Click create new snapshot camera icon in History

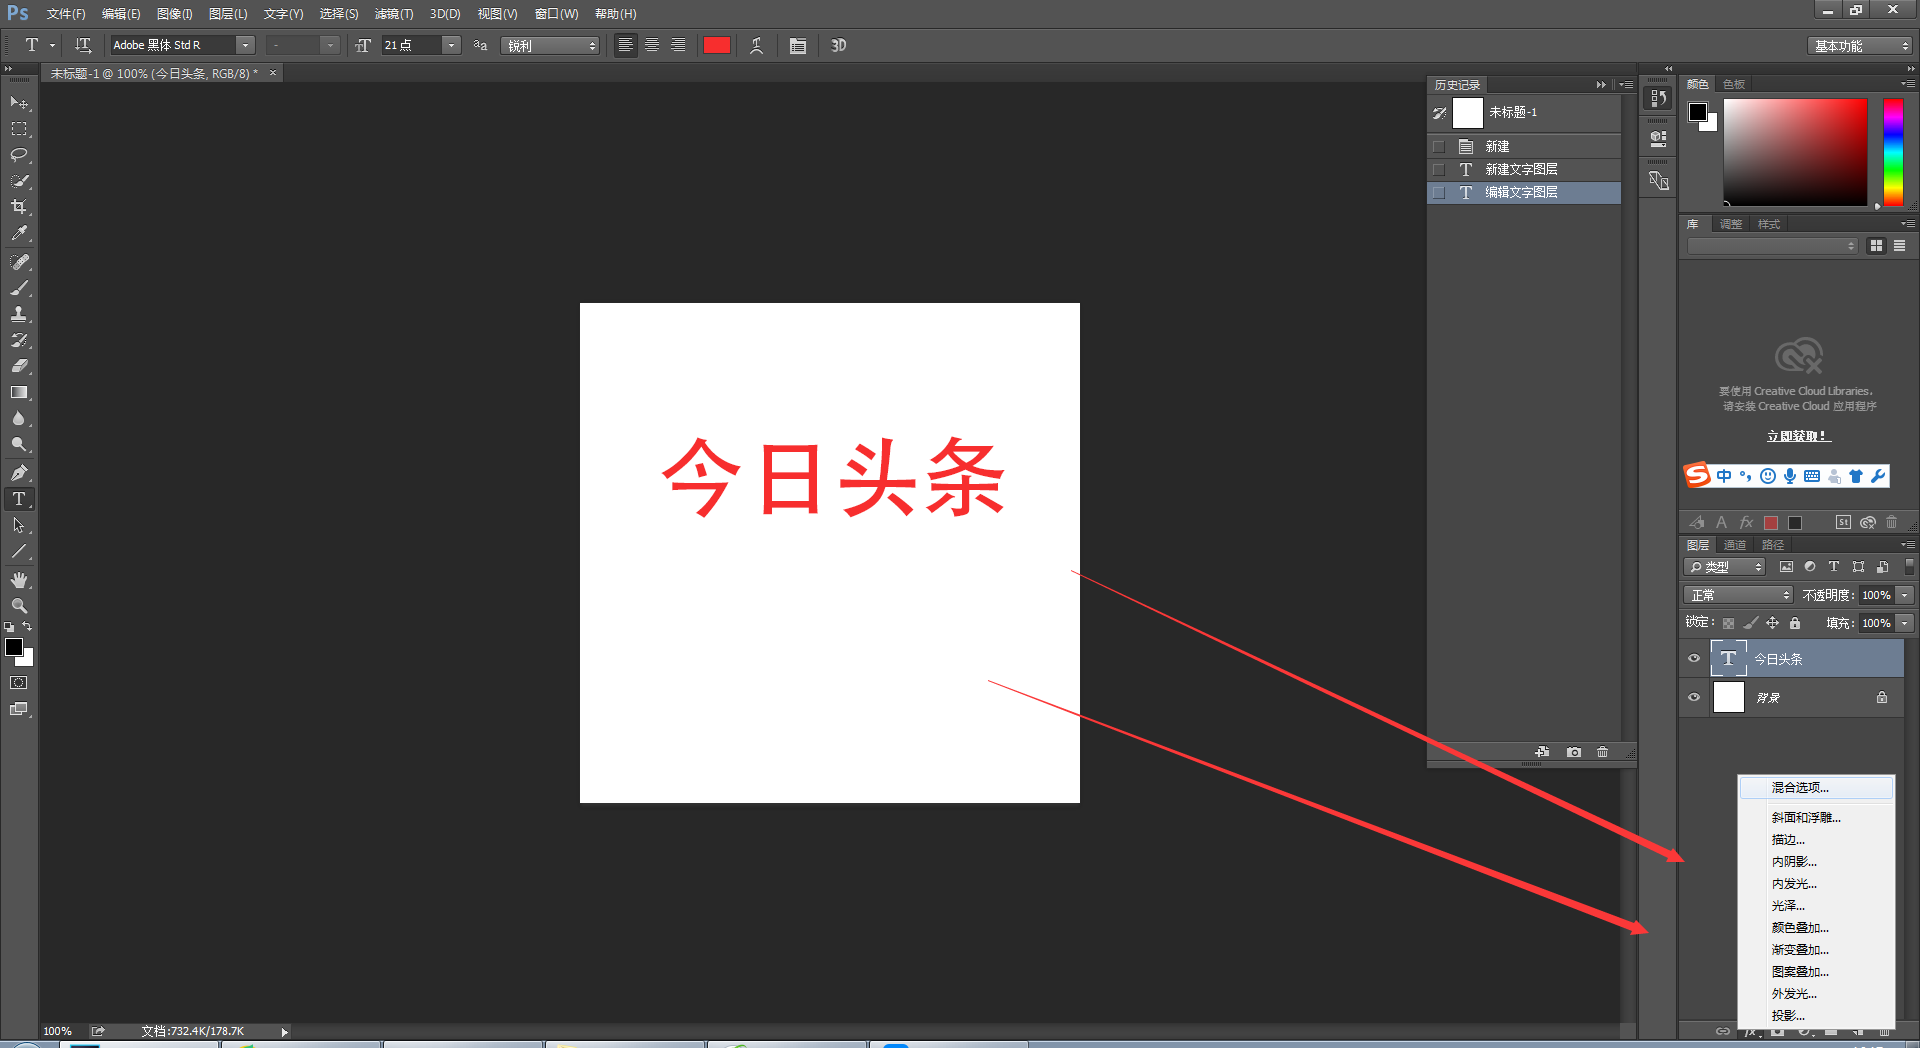coord(1574,752)
